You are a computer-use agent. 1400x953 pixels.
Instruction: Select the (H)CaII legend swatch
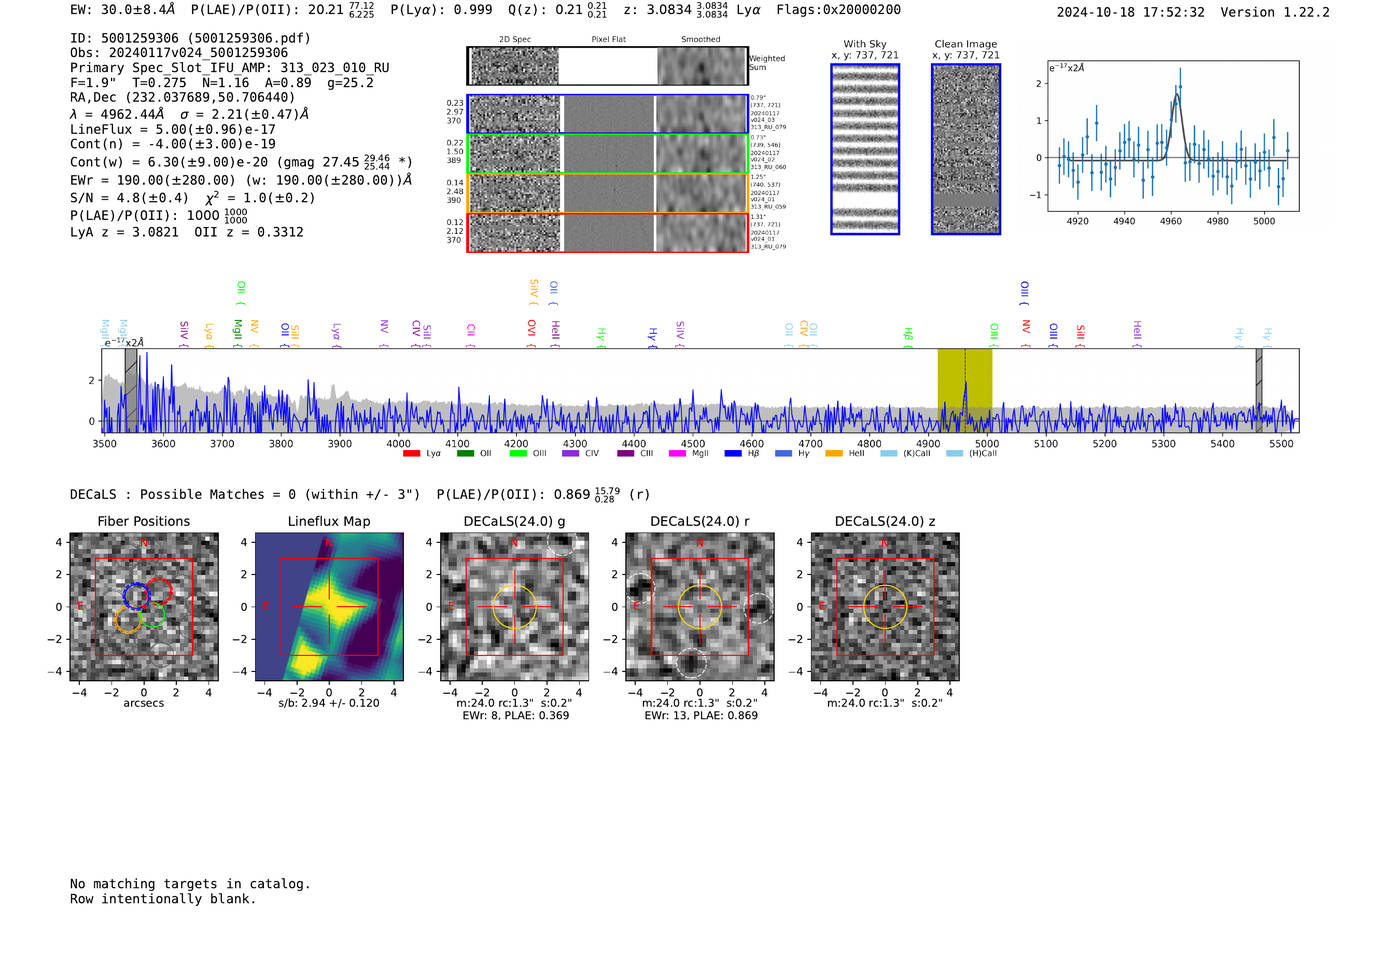coord(954,454)
